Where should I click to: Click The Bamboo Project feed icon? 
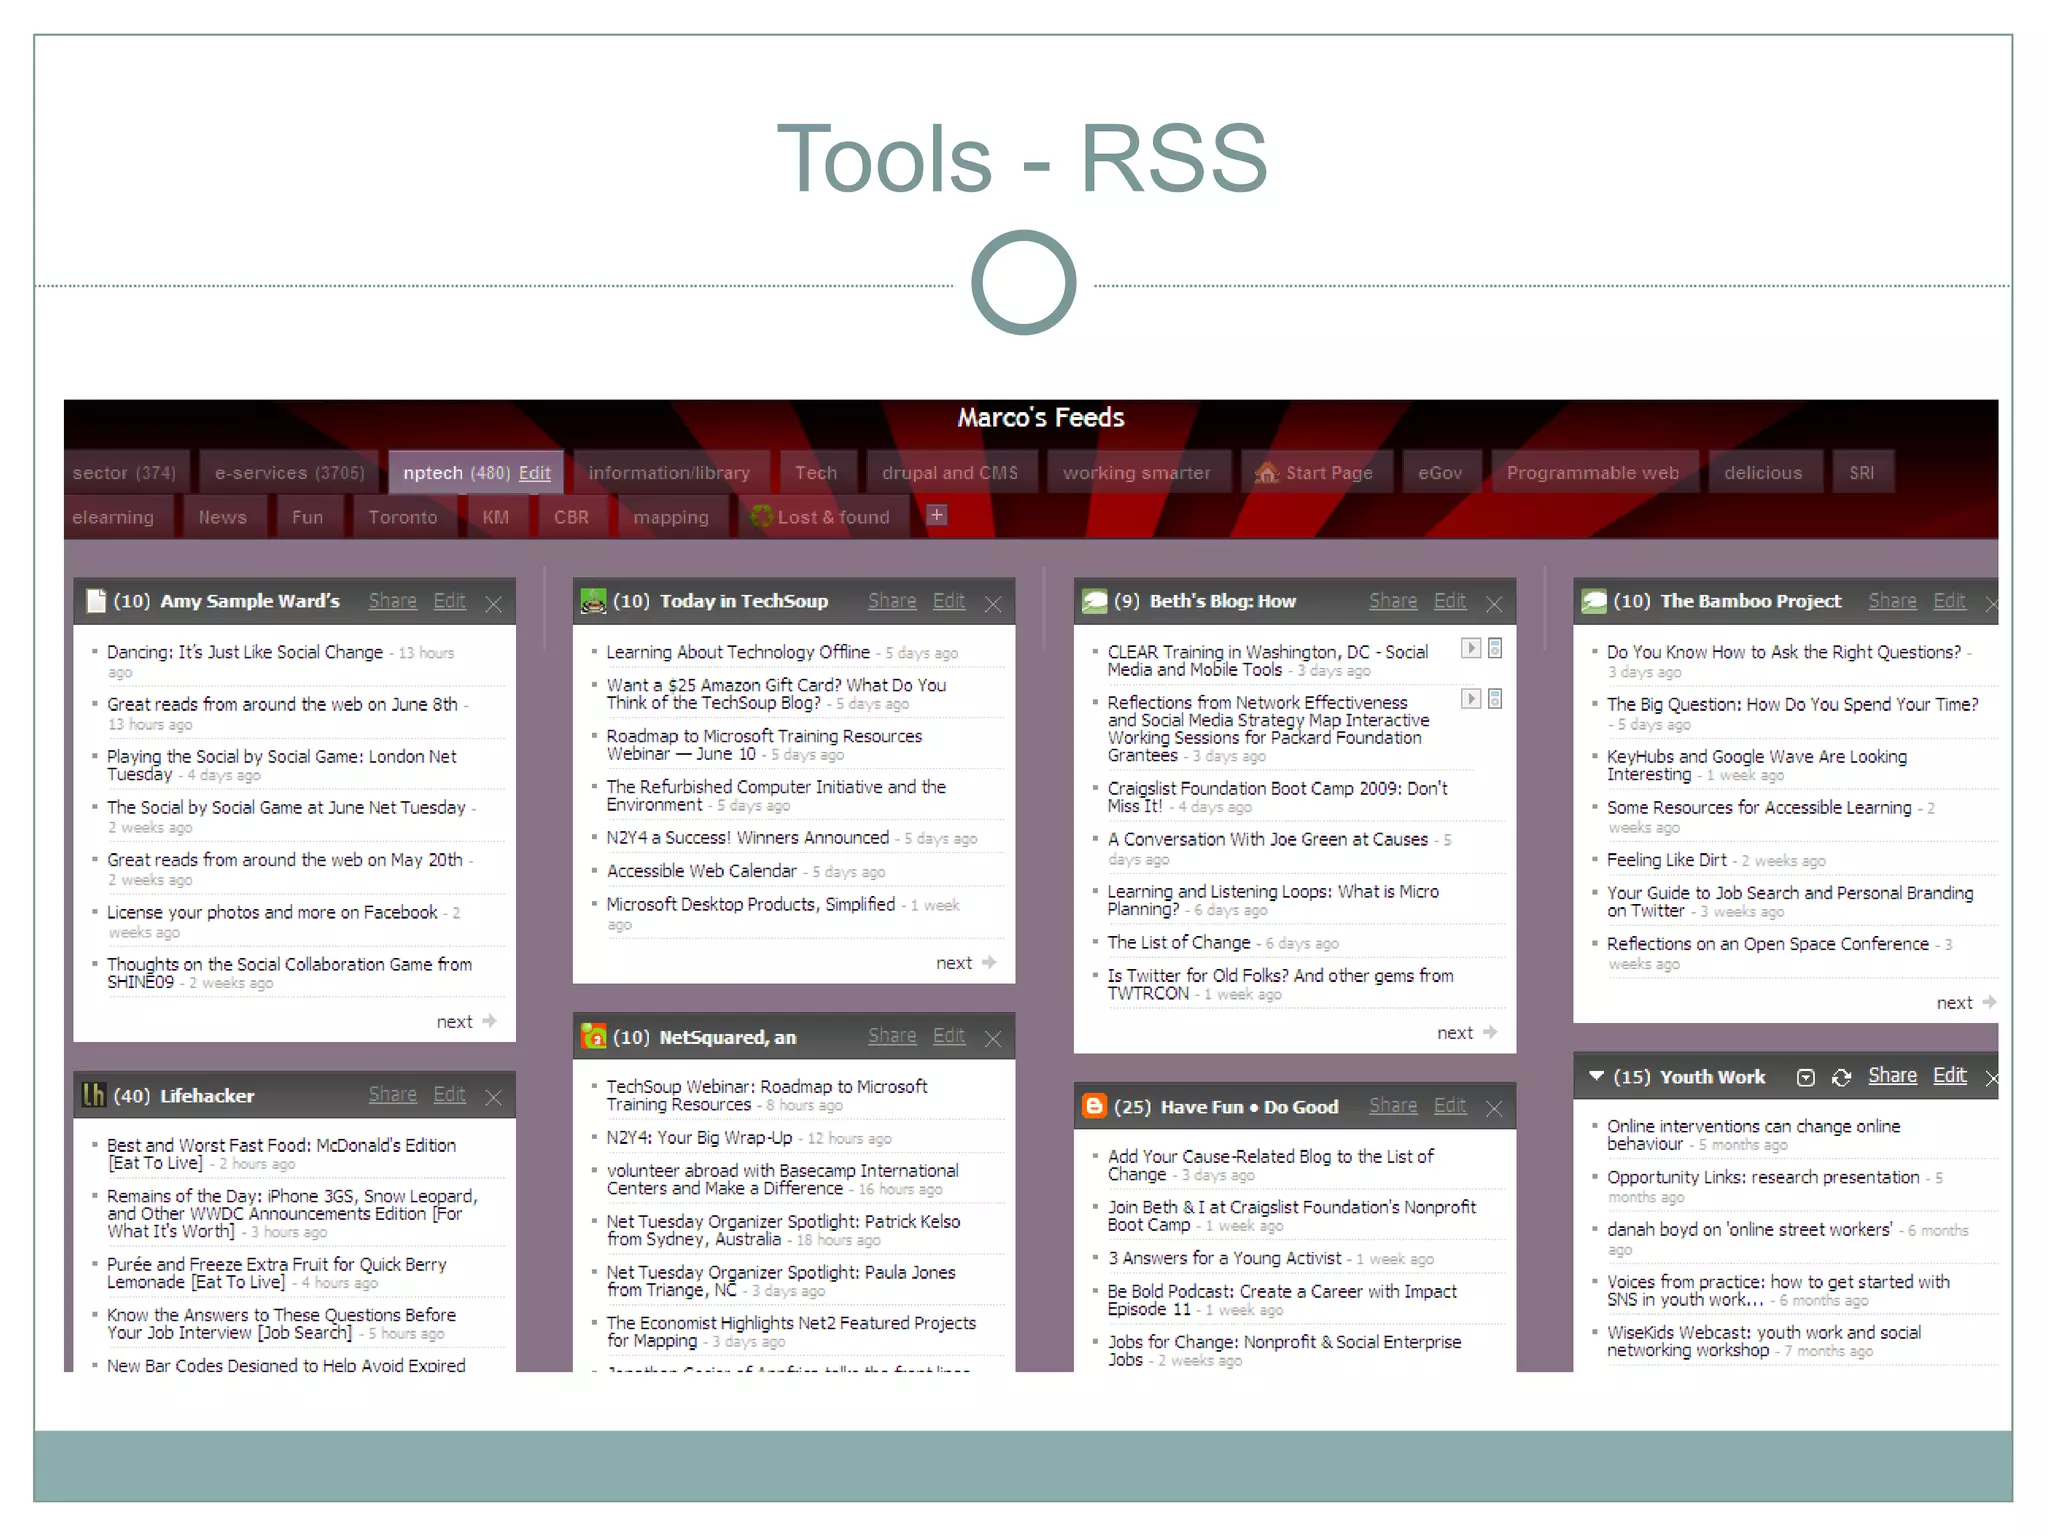[x=1594, y=601]
